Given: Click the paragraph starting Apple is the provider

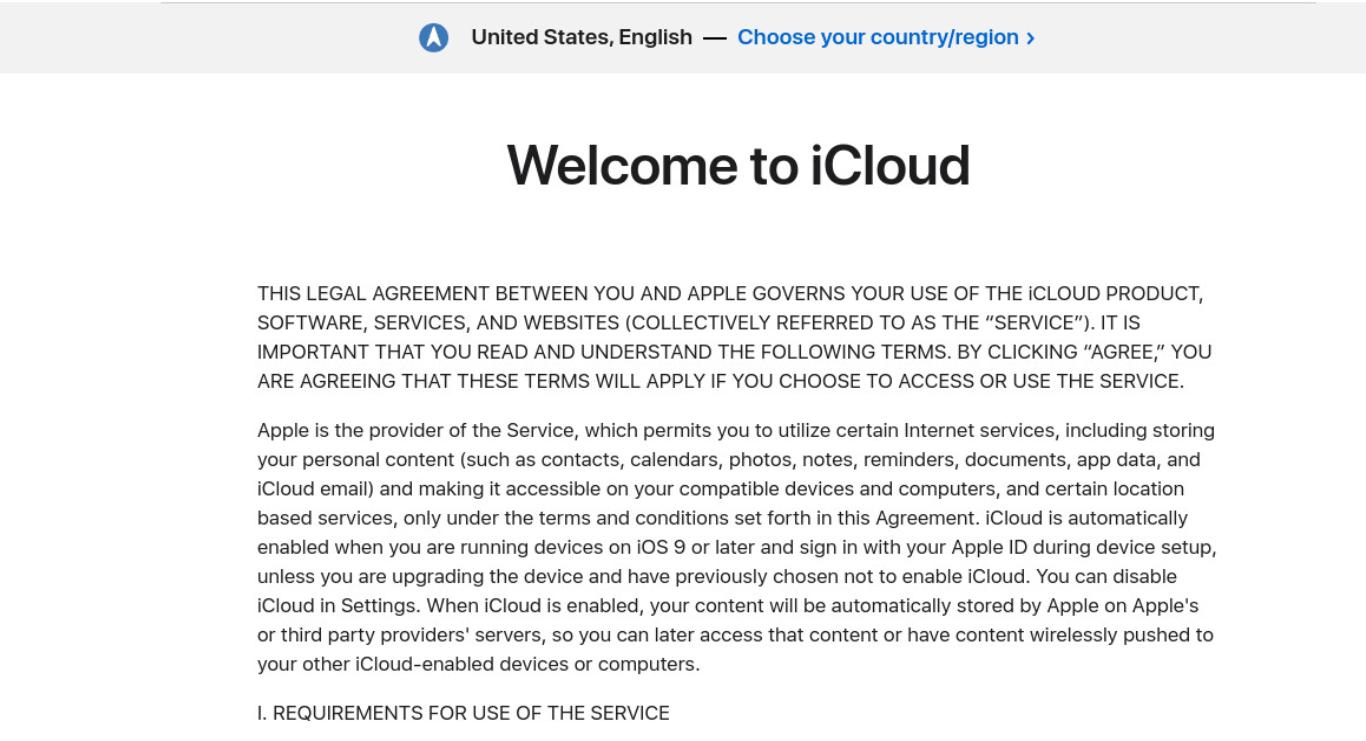Looking at the screenshot, I should tap(737, 548).
